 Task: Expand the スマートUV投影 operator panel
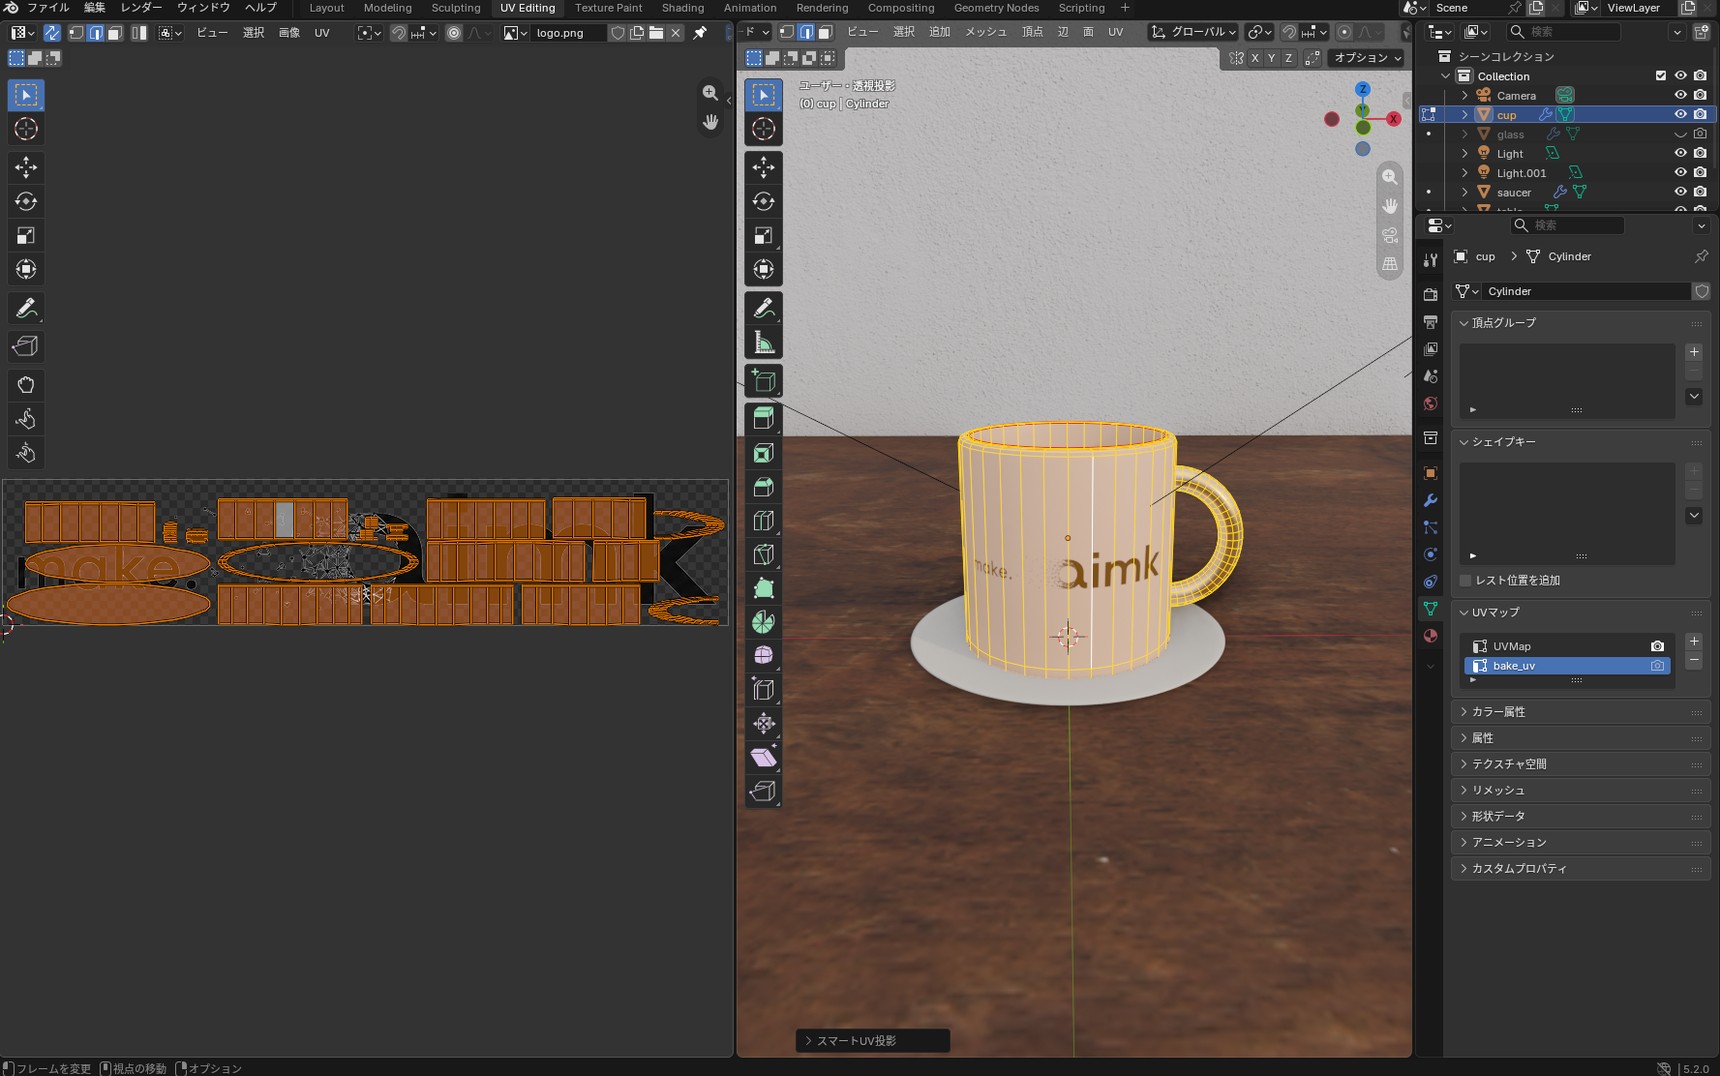[872, 1041]
